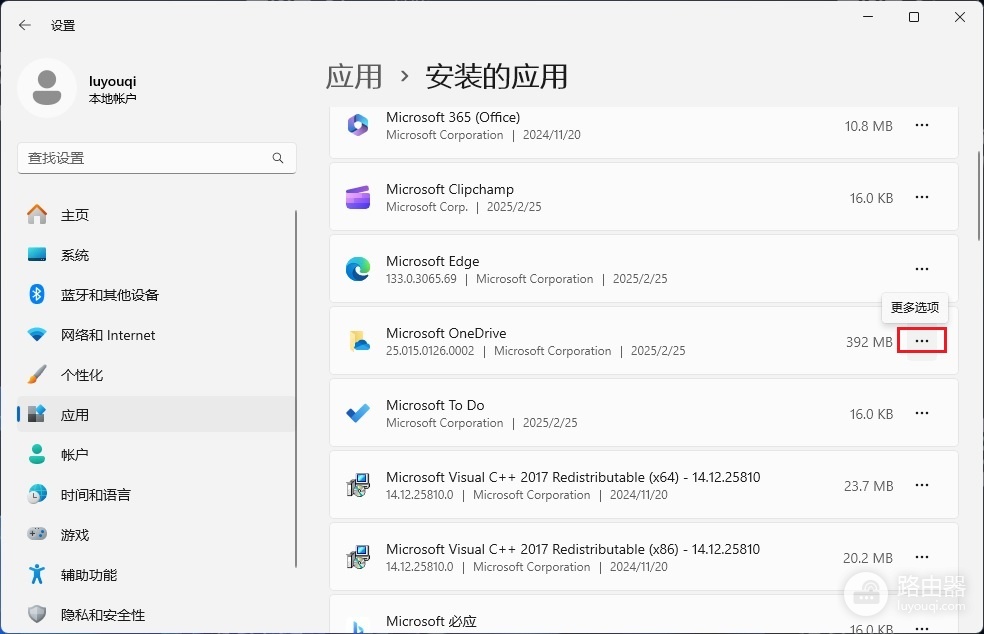The width and height of the screenshot is (984, 634).
Task: Go back with the arrow icon
Action: [x=24, y=25]
